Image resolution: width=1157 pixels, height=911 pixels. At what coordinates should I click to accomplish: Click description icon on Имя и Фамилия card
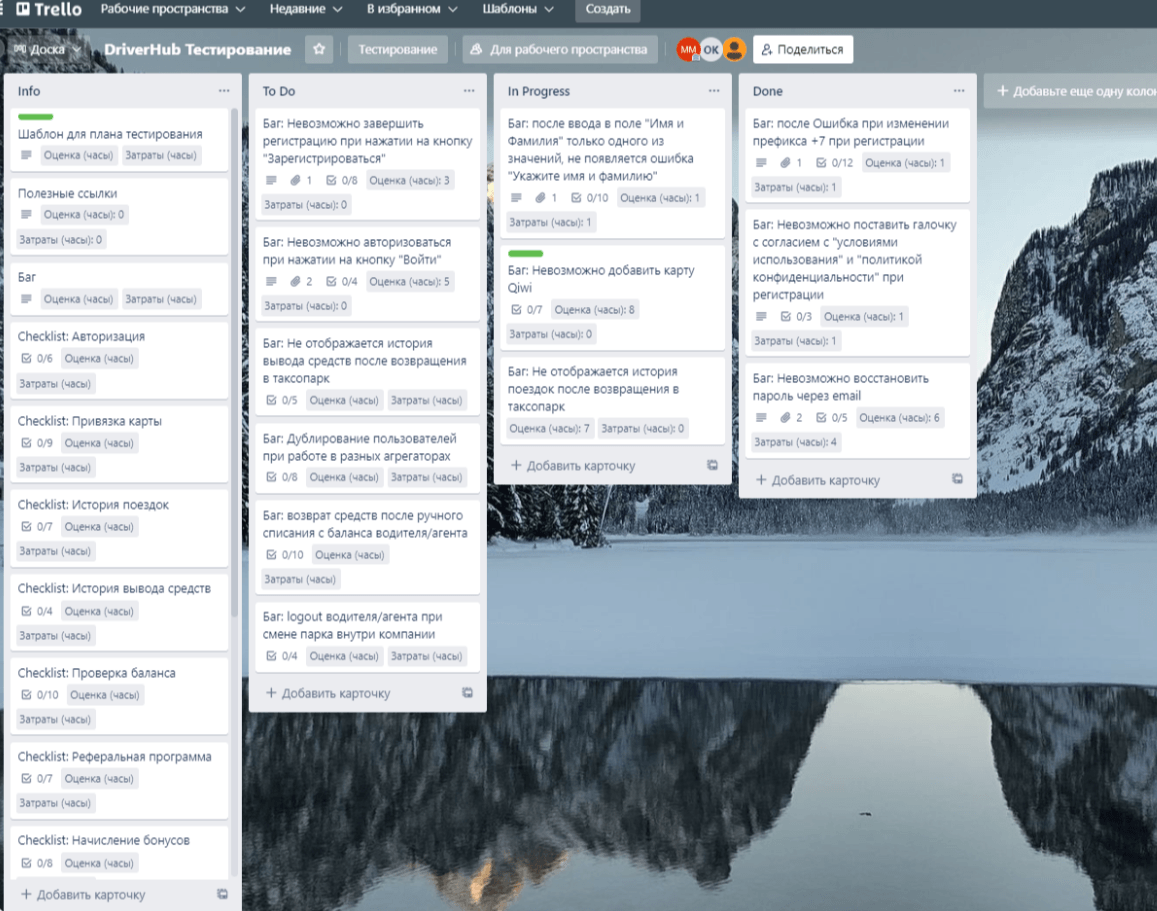(517, 198)
